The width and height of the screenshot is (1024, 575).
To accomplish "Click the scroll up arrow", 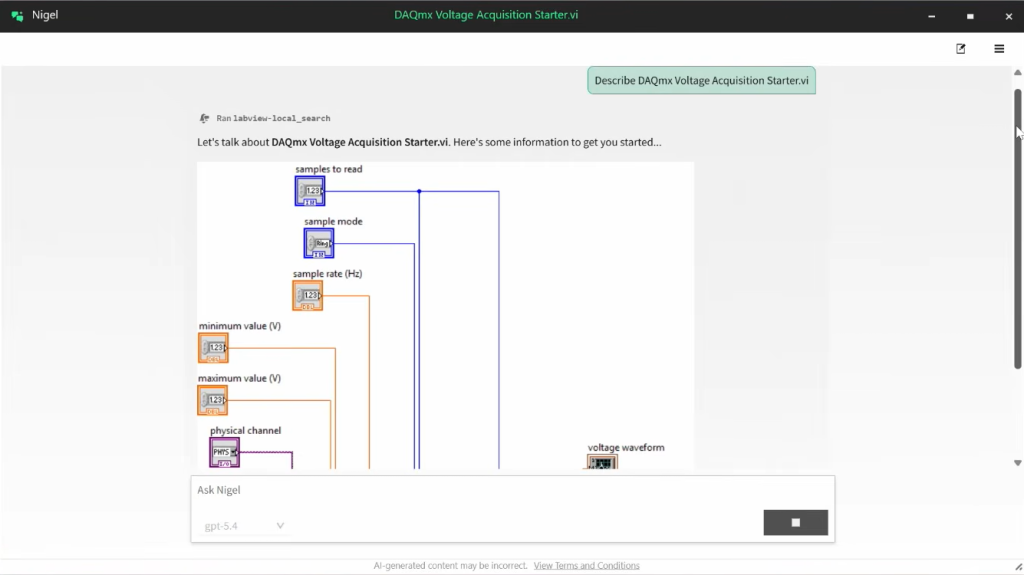I will coord(1017,73).
